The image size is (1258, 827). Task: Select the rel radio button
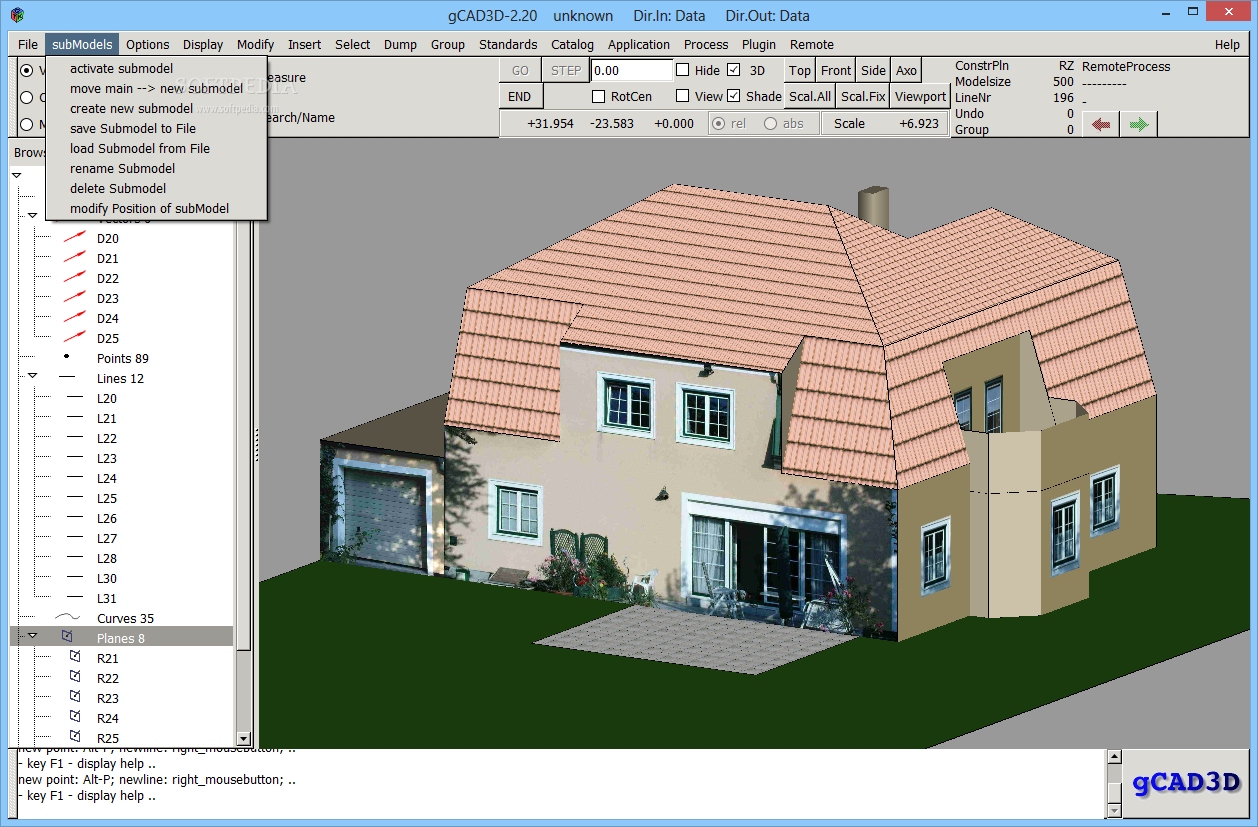pyautogui.click(x=718, y=124)
